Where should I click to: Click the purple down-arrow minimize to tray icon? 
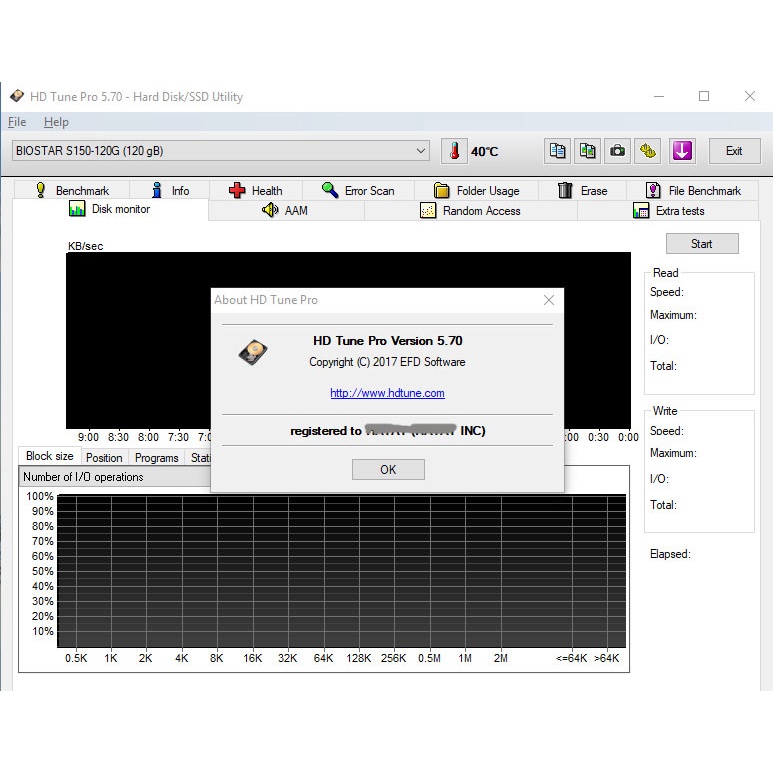682,151
